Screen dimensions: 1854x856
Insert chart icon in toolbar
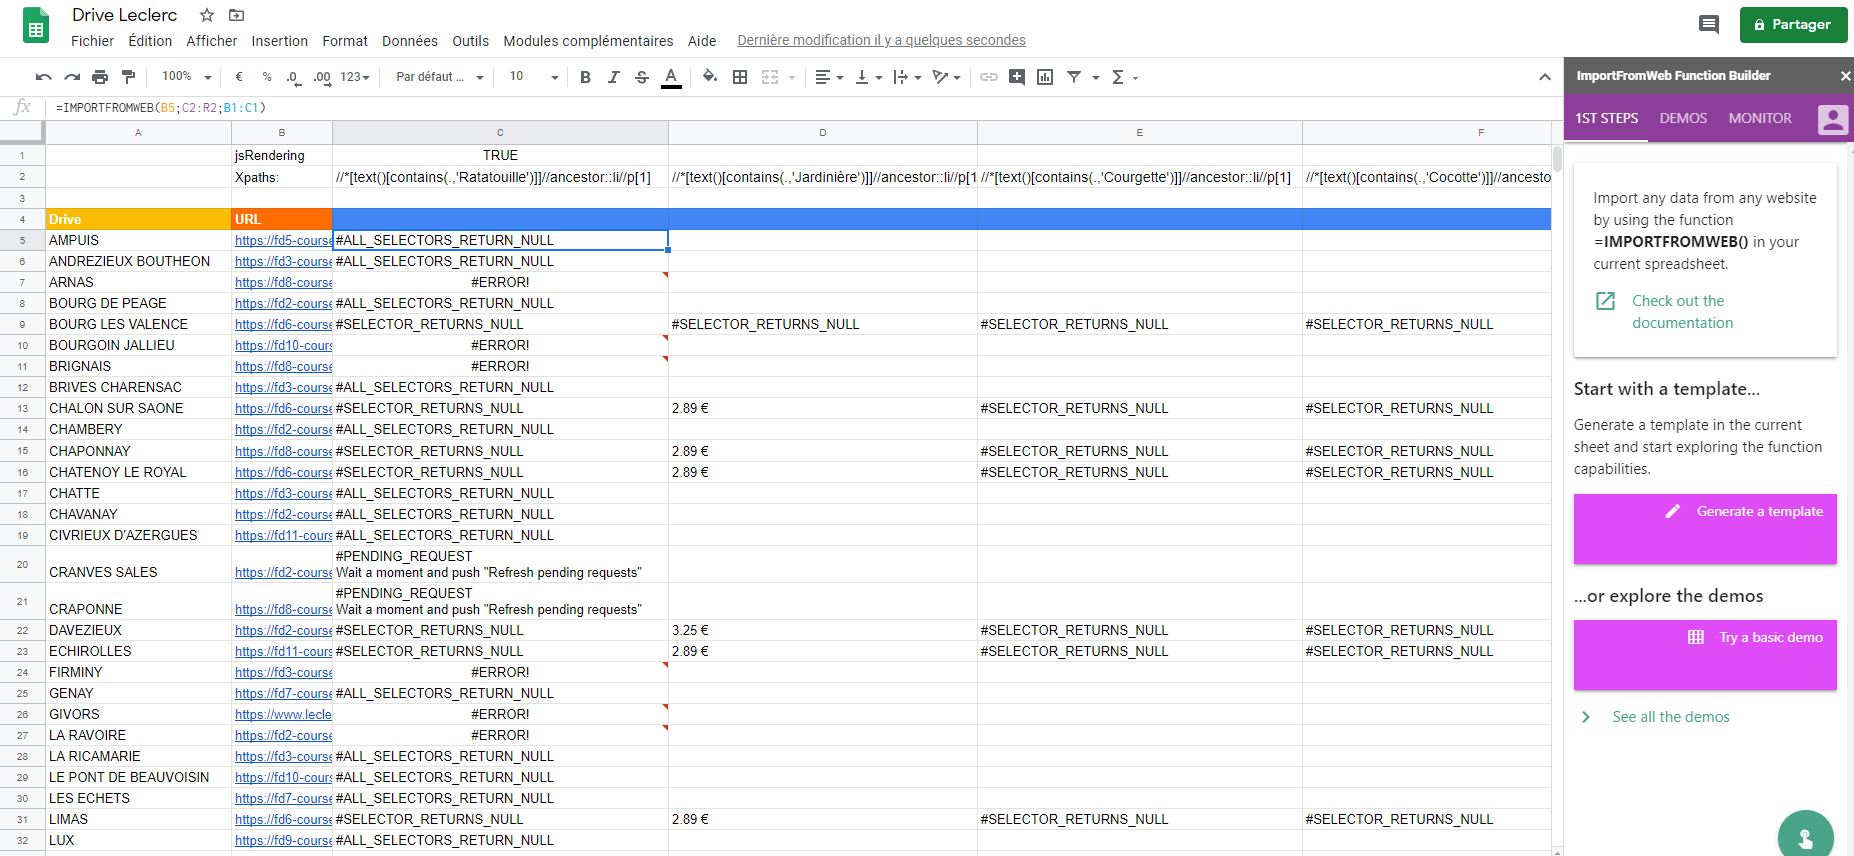(1045, 77)
